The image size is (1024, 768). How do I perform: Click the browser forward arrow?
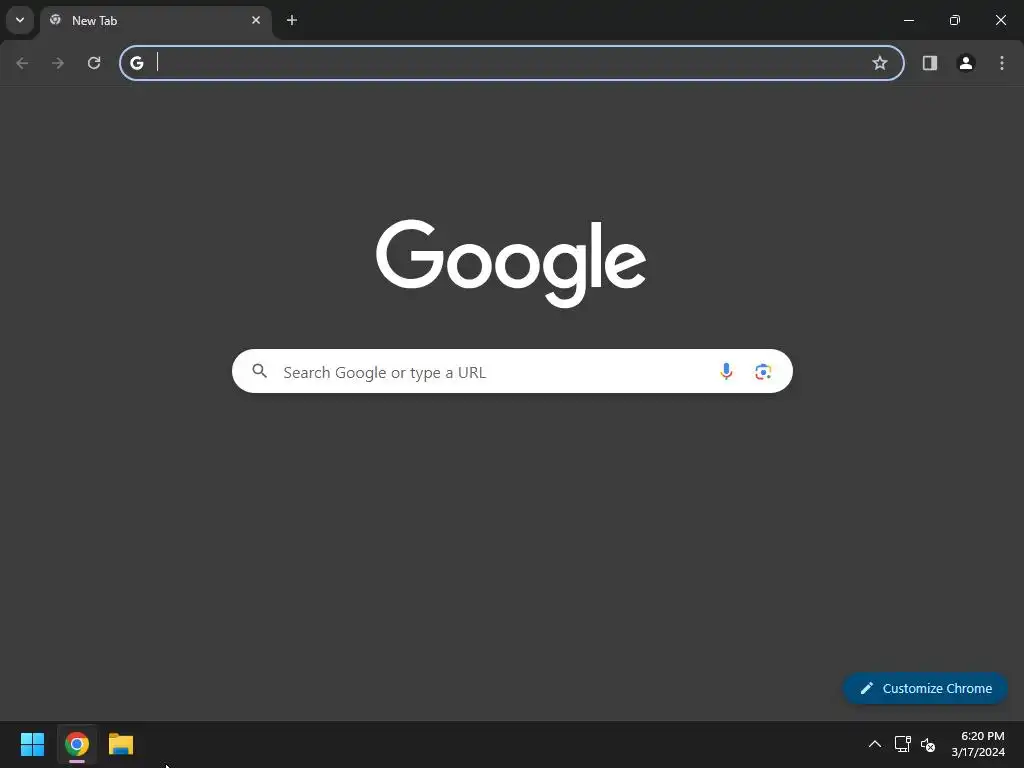(58, 63)
